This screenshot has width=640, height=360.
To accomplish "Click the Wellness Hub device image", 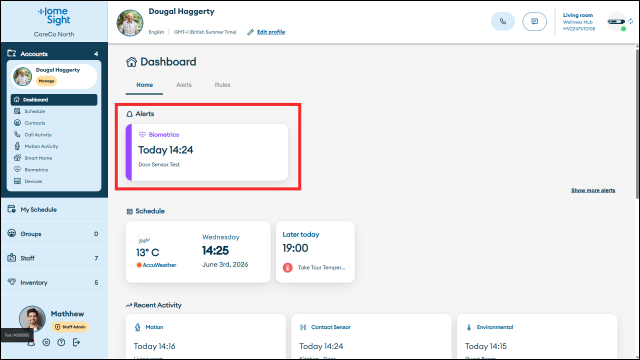I will point(616,22).
